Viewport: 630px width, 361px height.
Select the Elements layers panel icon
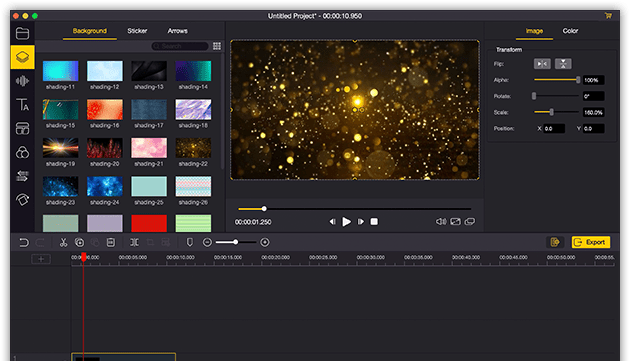pyautogui.click(x=22, y=57)
